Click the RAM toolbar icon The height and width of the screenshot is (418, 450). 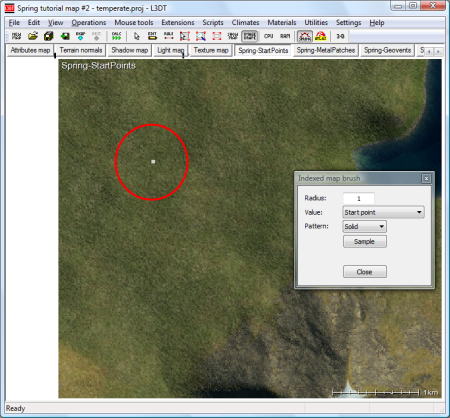[285, 36]
